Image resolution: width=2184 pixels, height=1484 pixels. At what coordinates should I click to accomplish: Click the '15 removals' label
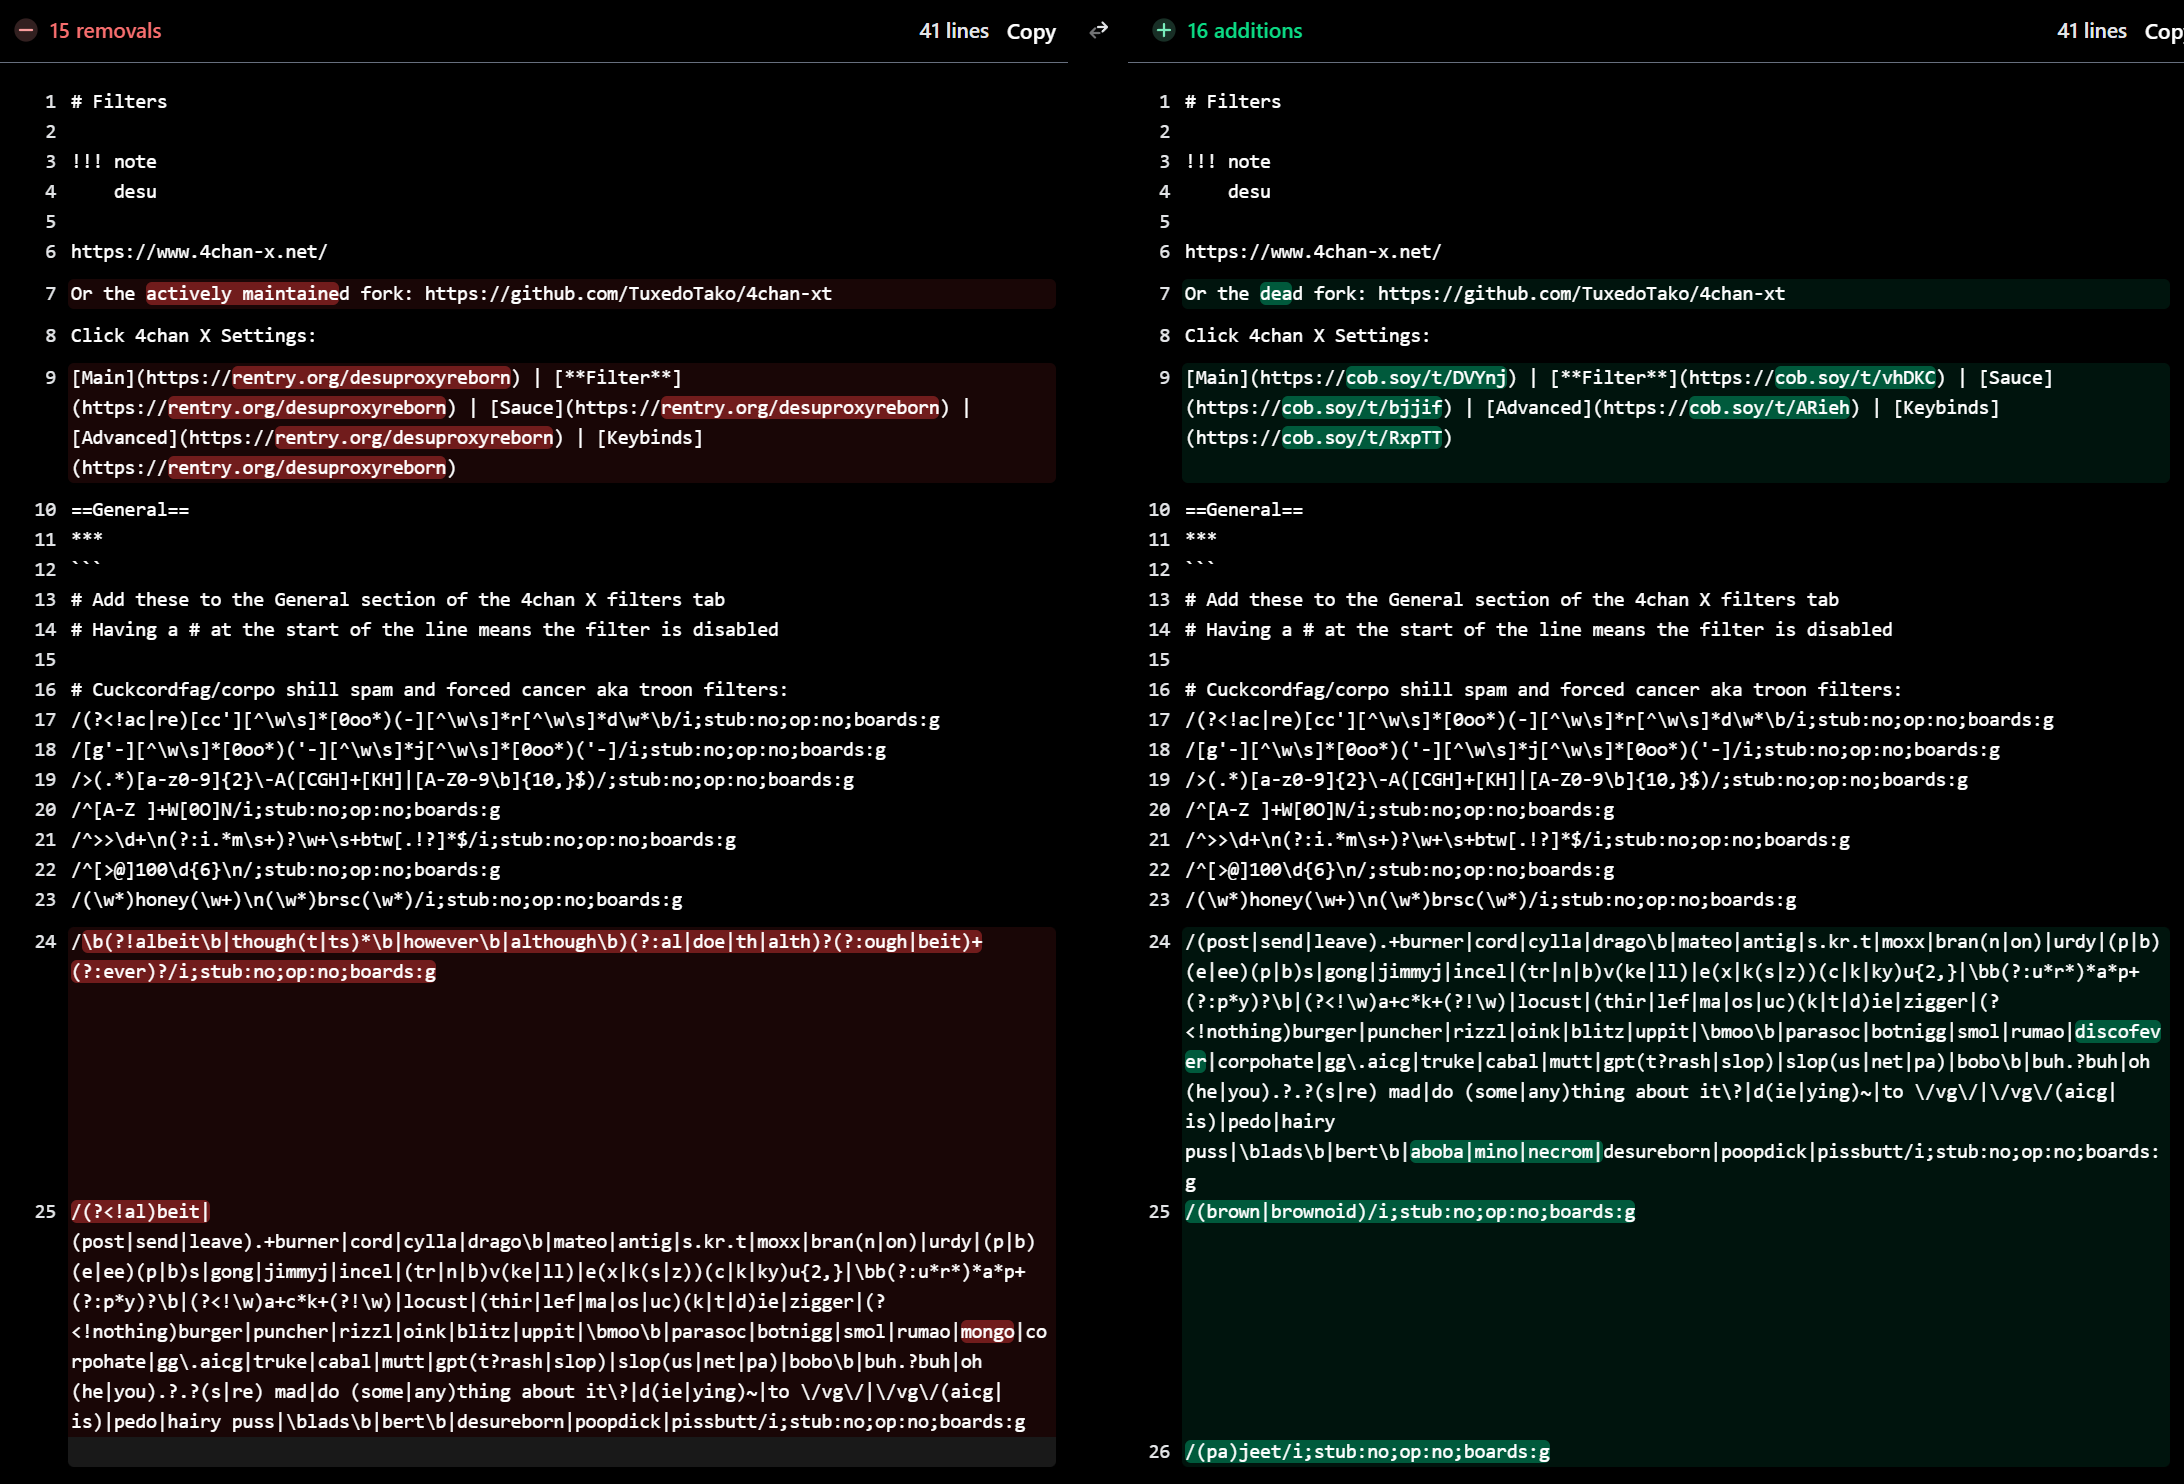(105, 31)
